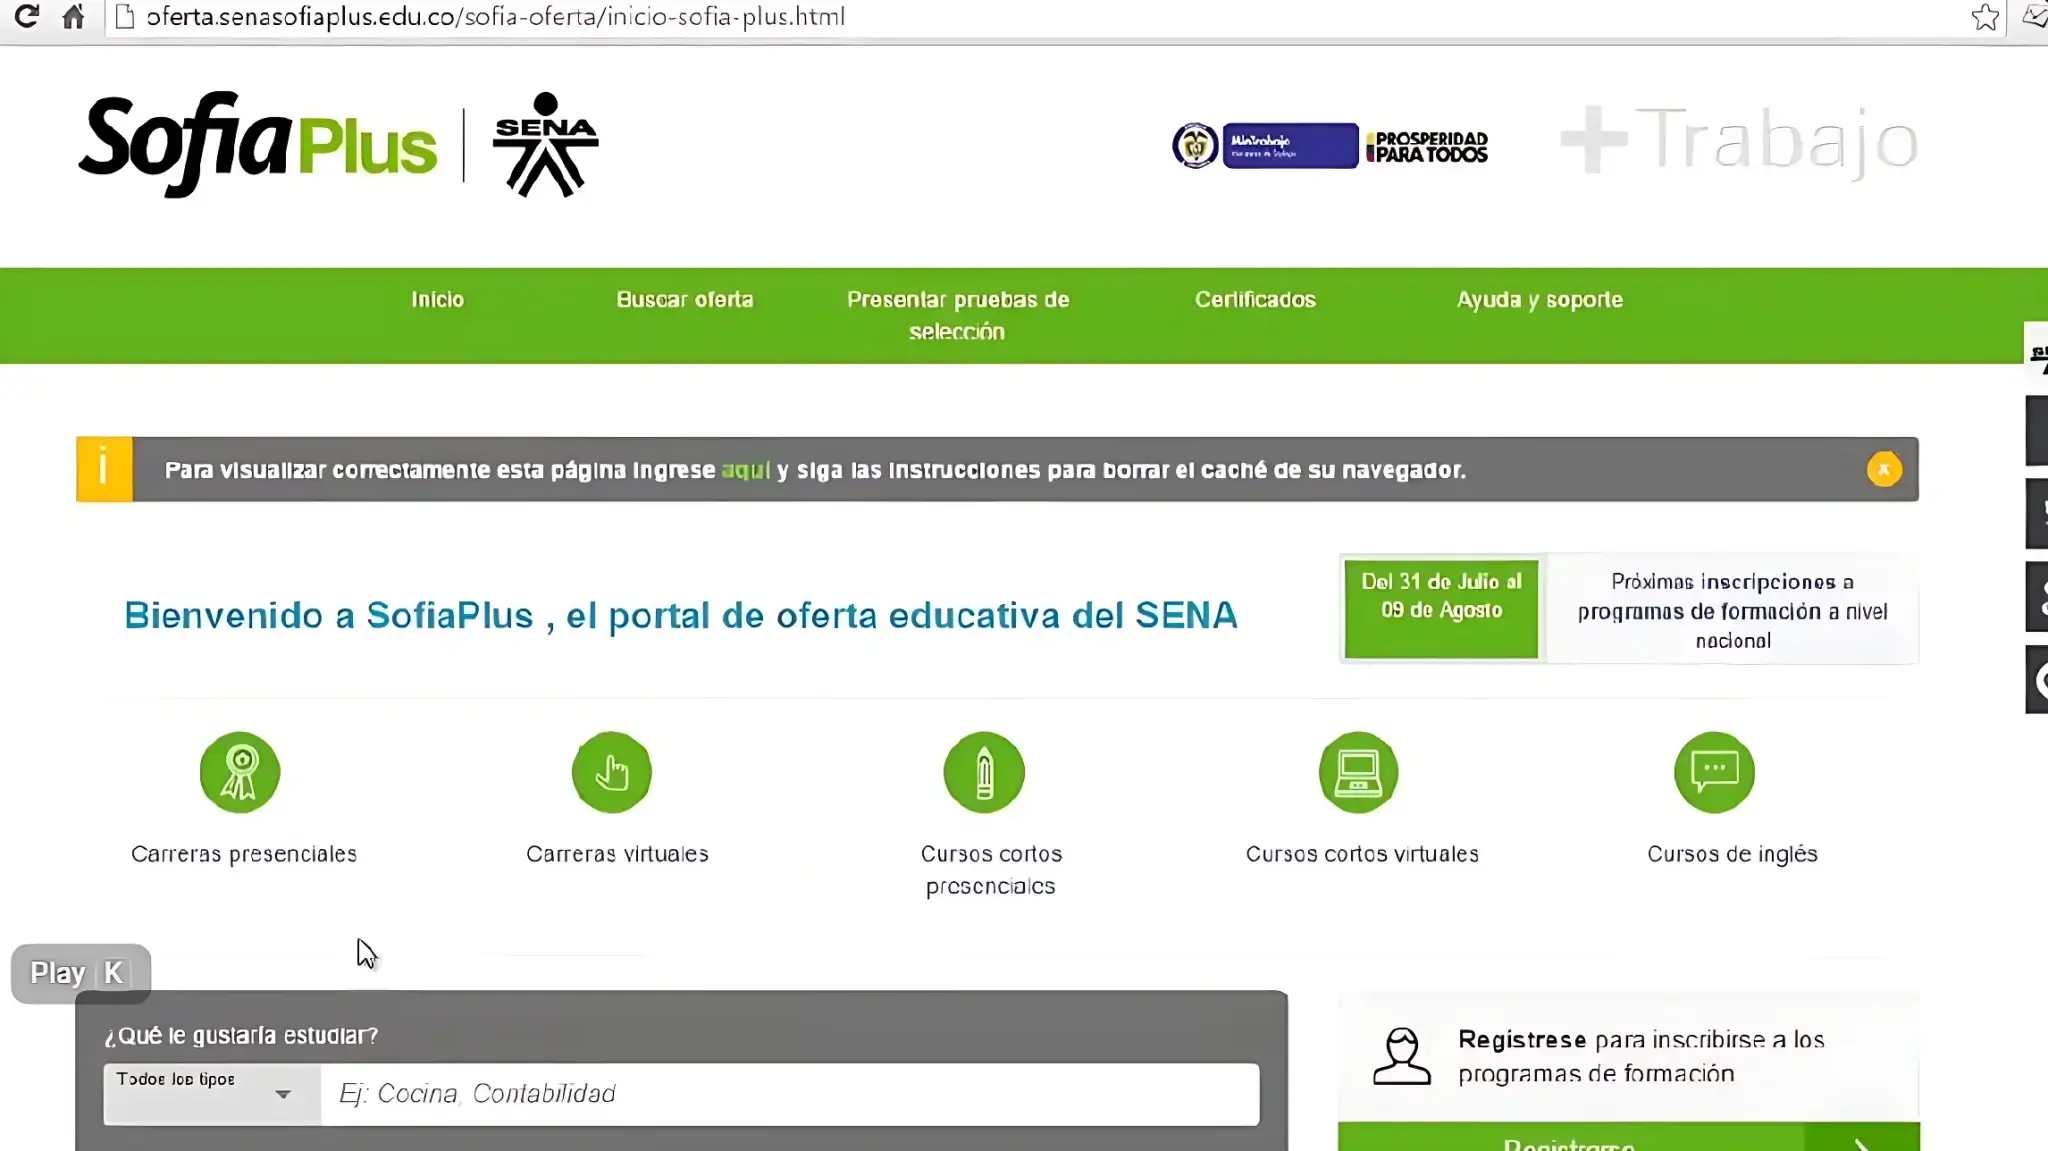Open Ayuda y soporte from the green menu
Image resolution: width=2048 pixels, height=1151 pixels.
(x=1539, y=299)
